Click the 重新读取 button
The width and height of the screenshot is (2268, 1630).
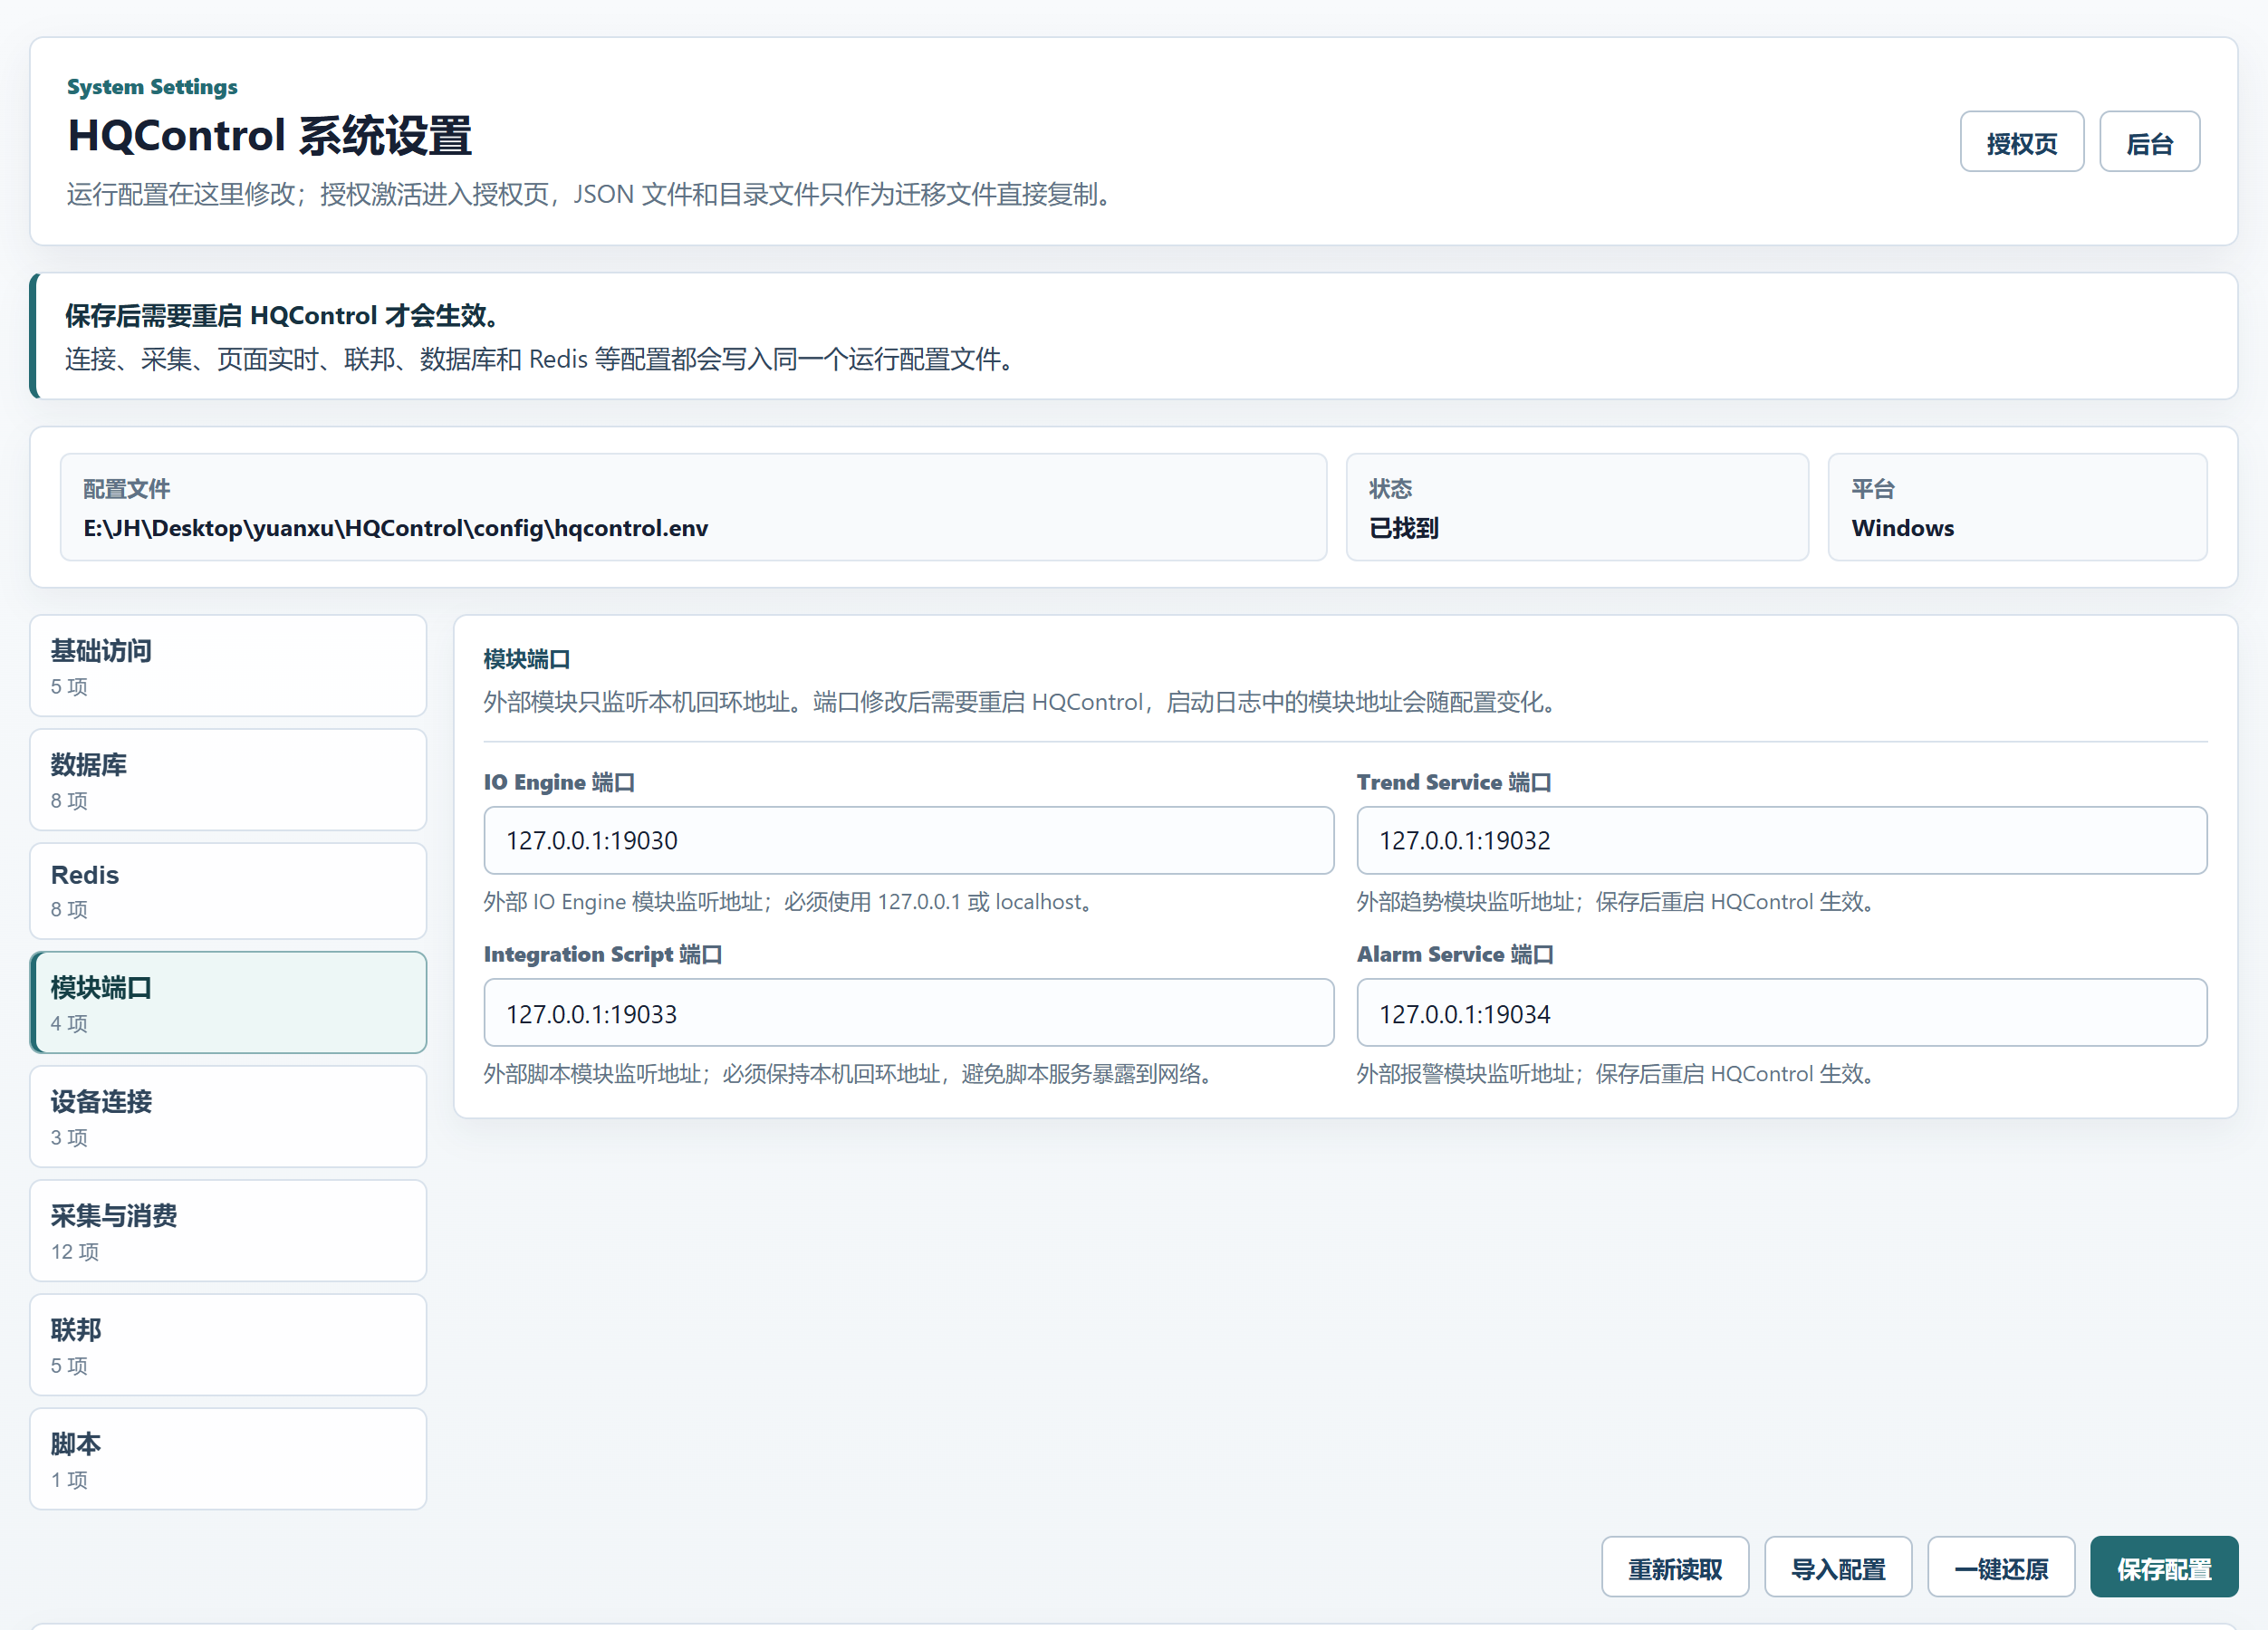tap(1675, 1567)
